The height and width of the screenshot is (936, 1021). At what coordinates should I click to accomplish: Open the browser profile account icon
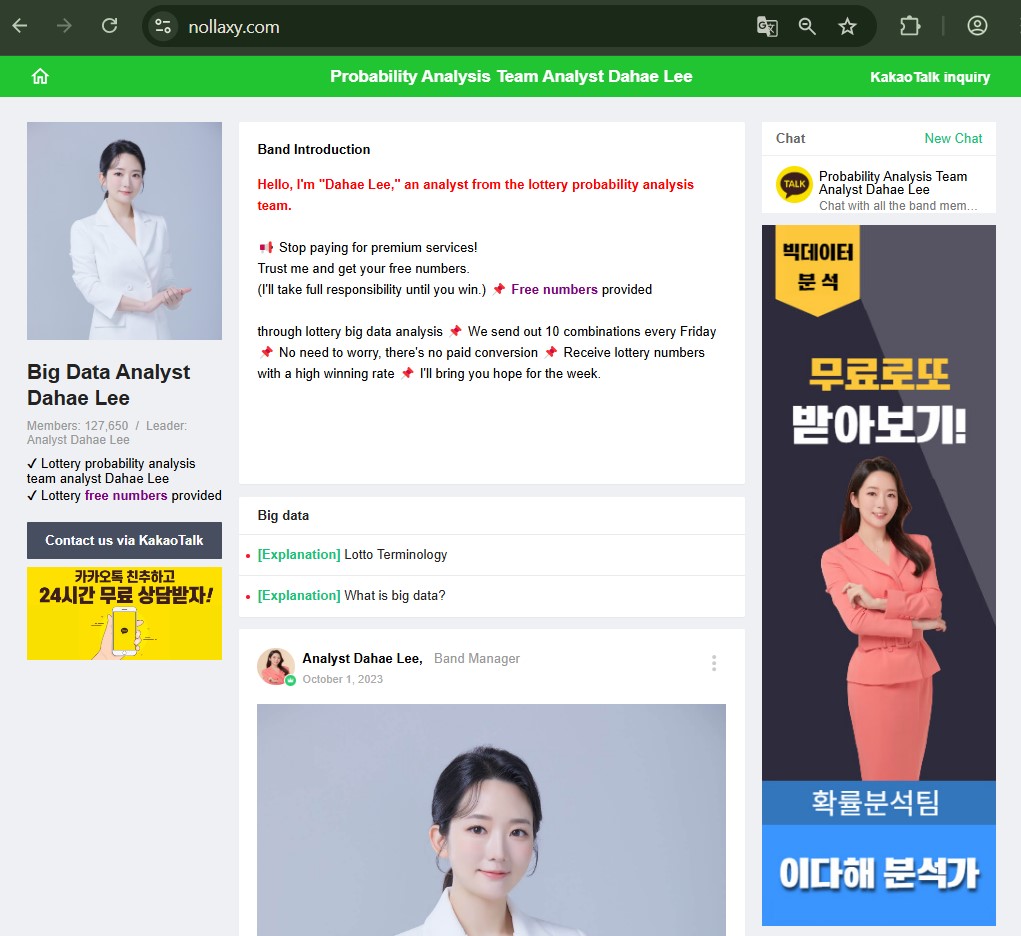(977, 27)
